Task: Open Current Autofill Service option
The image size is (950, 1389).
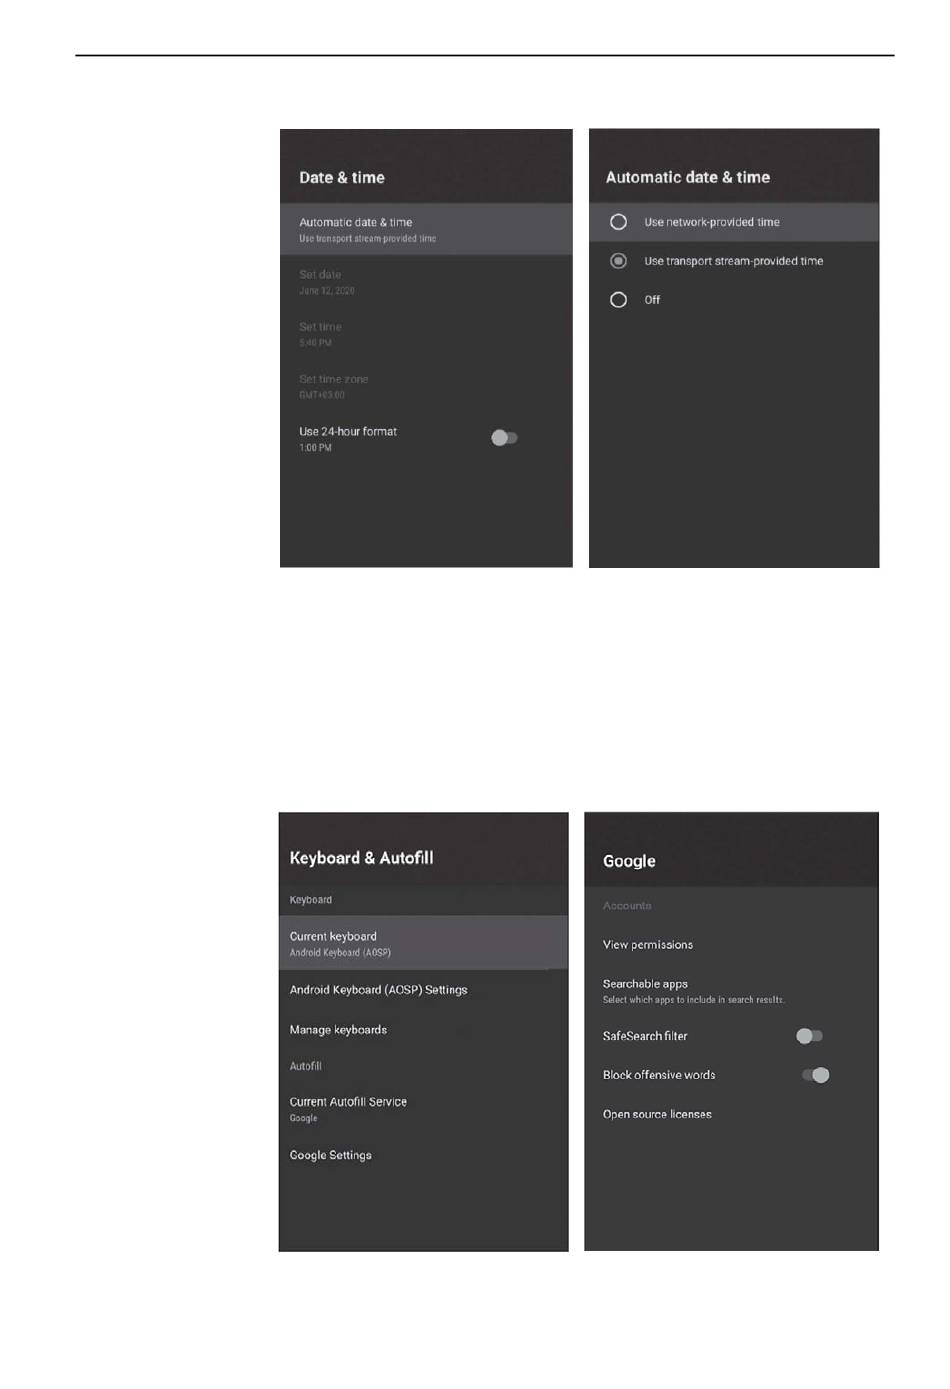Action: (423, 1109)
